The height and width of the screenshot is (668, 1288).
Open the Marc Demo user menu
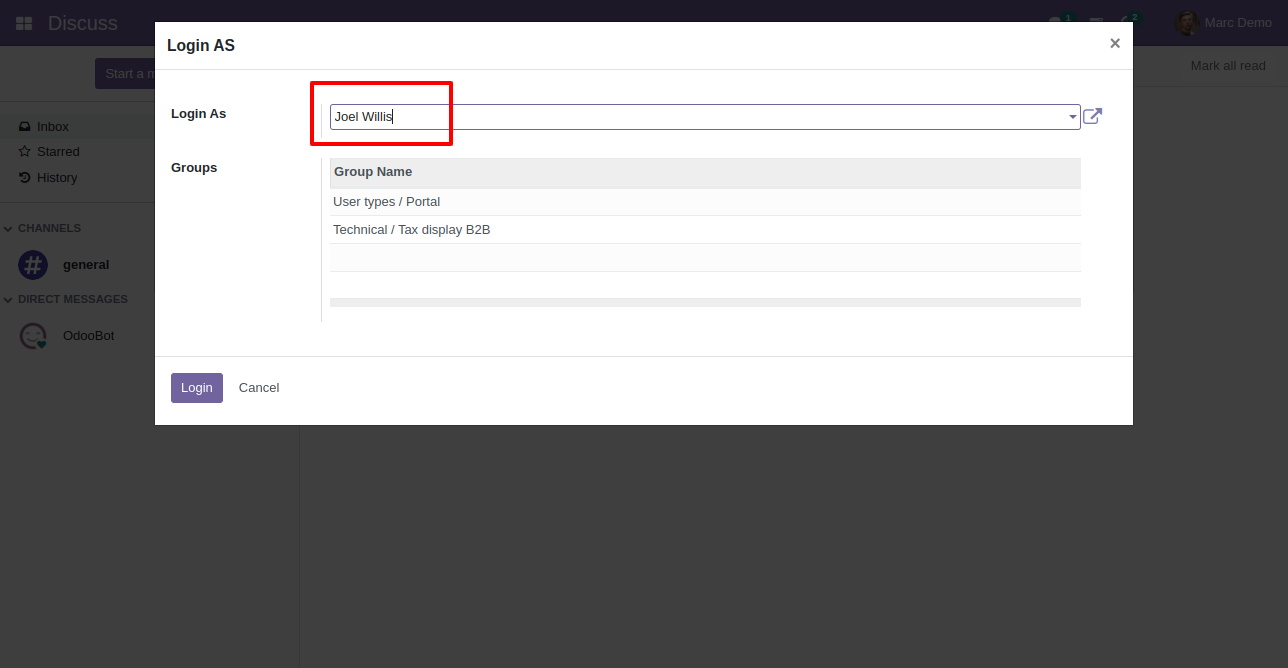tap(1224, 23)
